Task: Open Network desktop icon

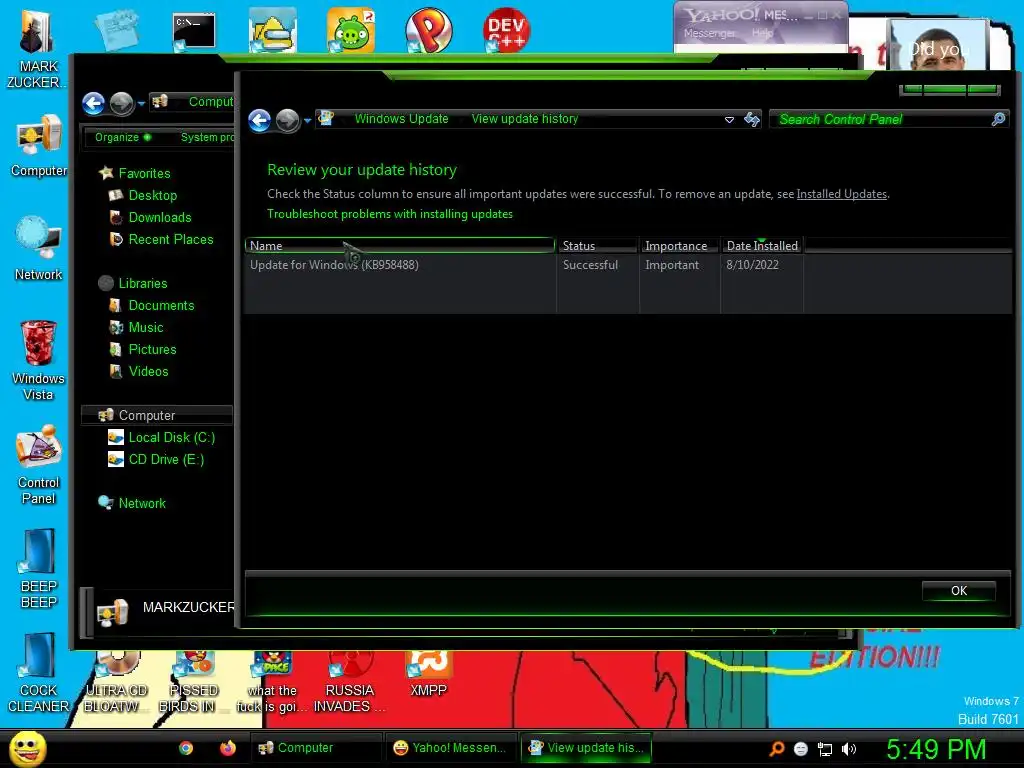Action: [39, 248]
